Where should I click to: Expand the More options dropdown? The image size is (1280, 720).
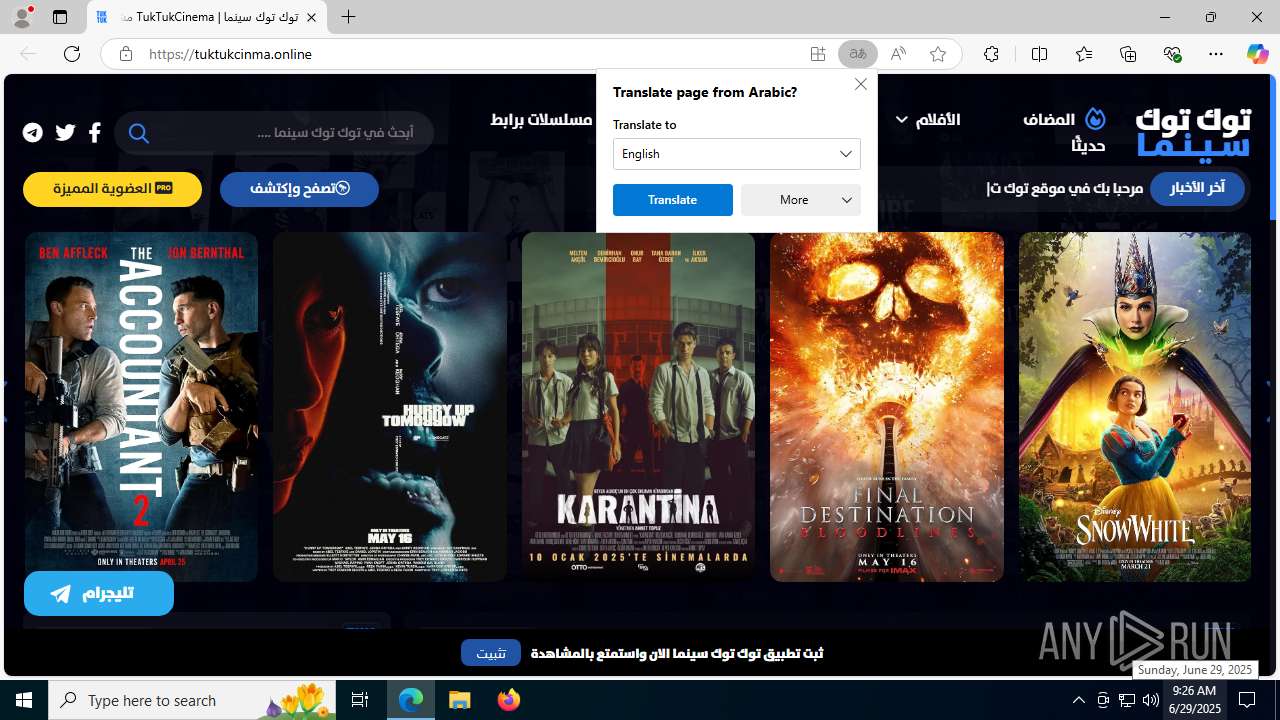click(x=801, y=200)
